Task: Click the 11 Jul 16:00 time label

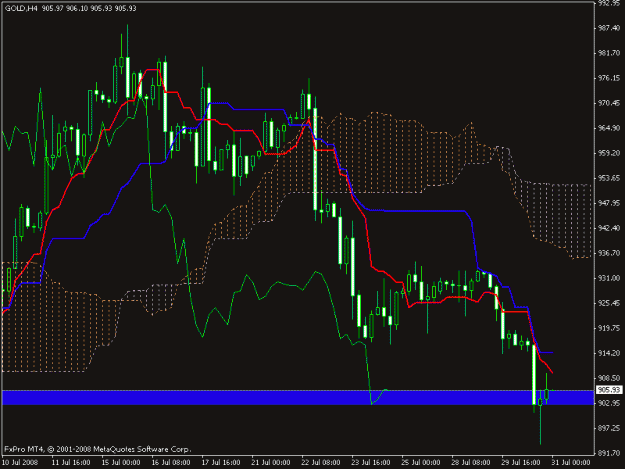Action: [71, 462]
